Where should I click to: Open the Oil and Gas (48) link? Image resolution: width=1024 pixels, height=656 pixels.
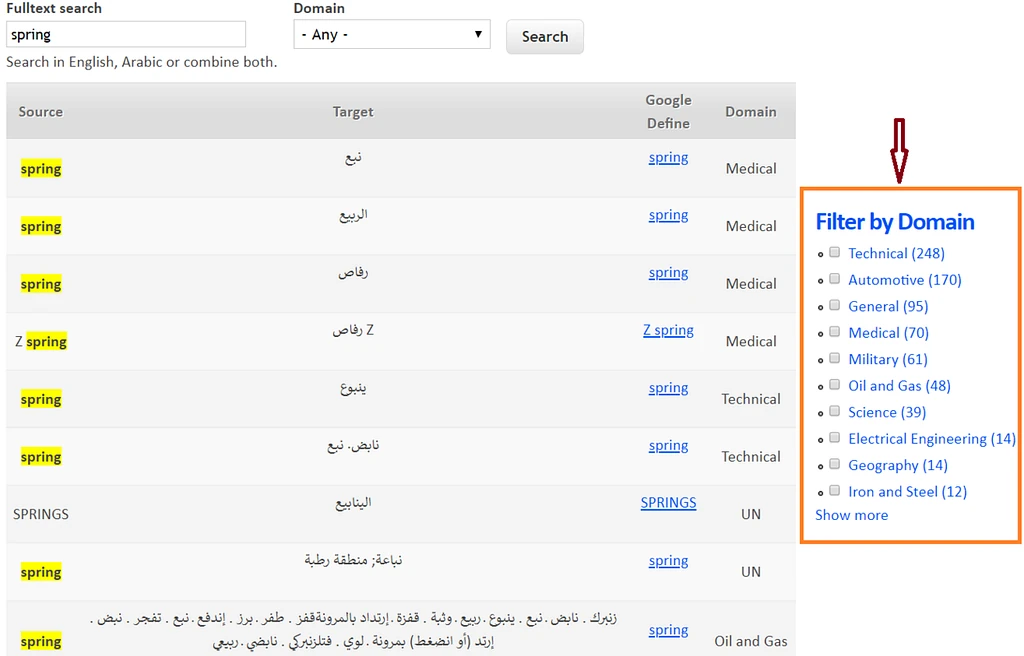899,386
